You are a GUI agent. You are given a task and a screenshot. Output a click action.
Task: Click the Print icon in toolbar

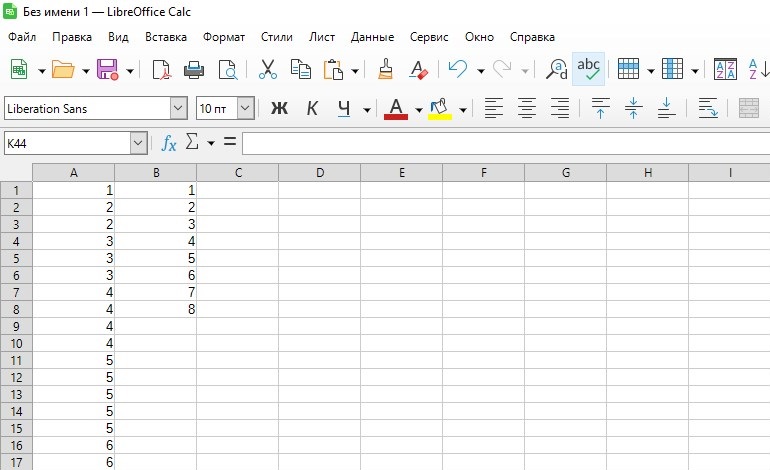point(194,70)
